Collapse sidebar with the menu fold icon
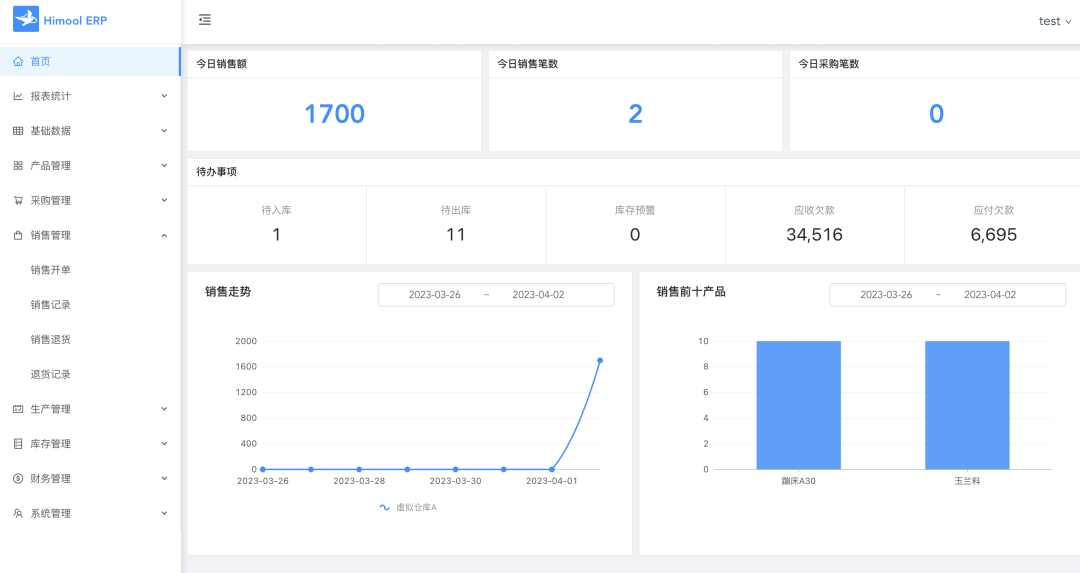This screenshot has height=573, width=1080. click(205, 20)
